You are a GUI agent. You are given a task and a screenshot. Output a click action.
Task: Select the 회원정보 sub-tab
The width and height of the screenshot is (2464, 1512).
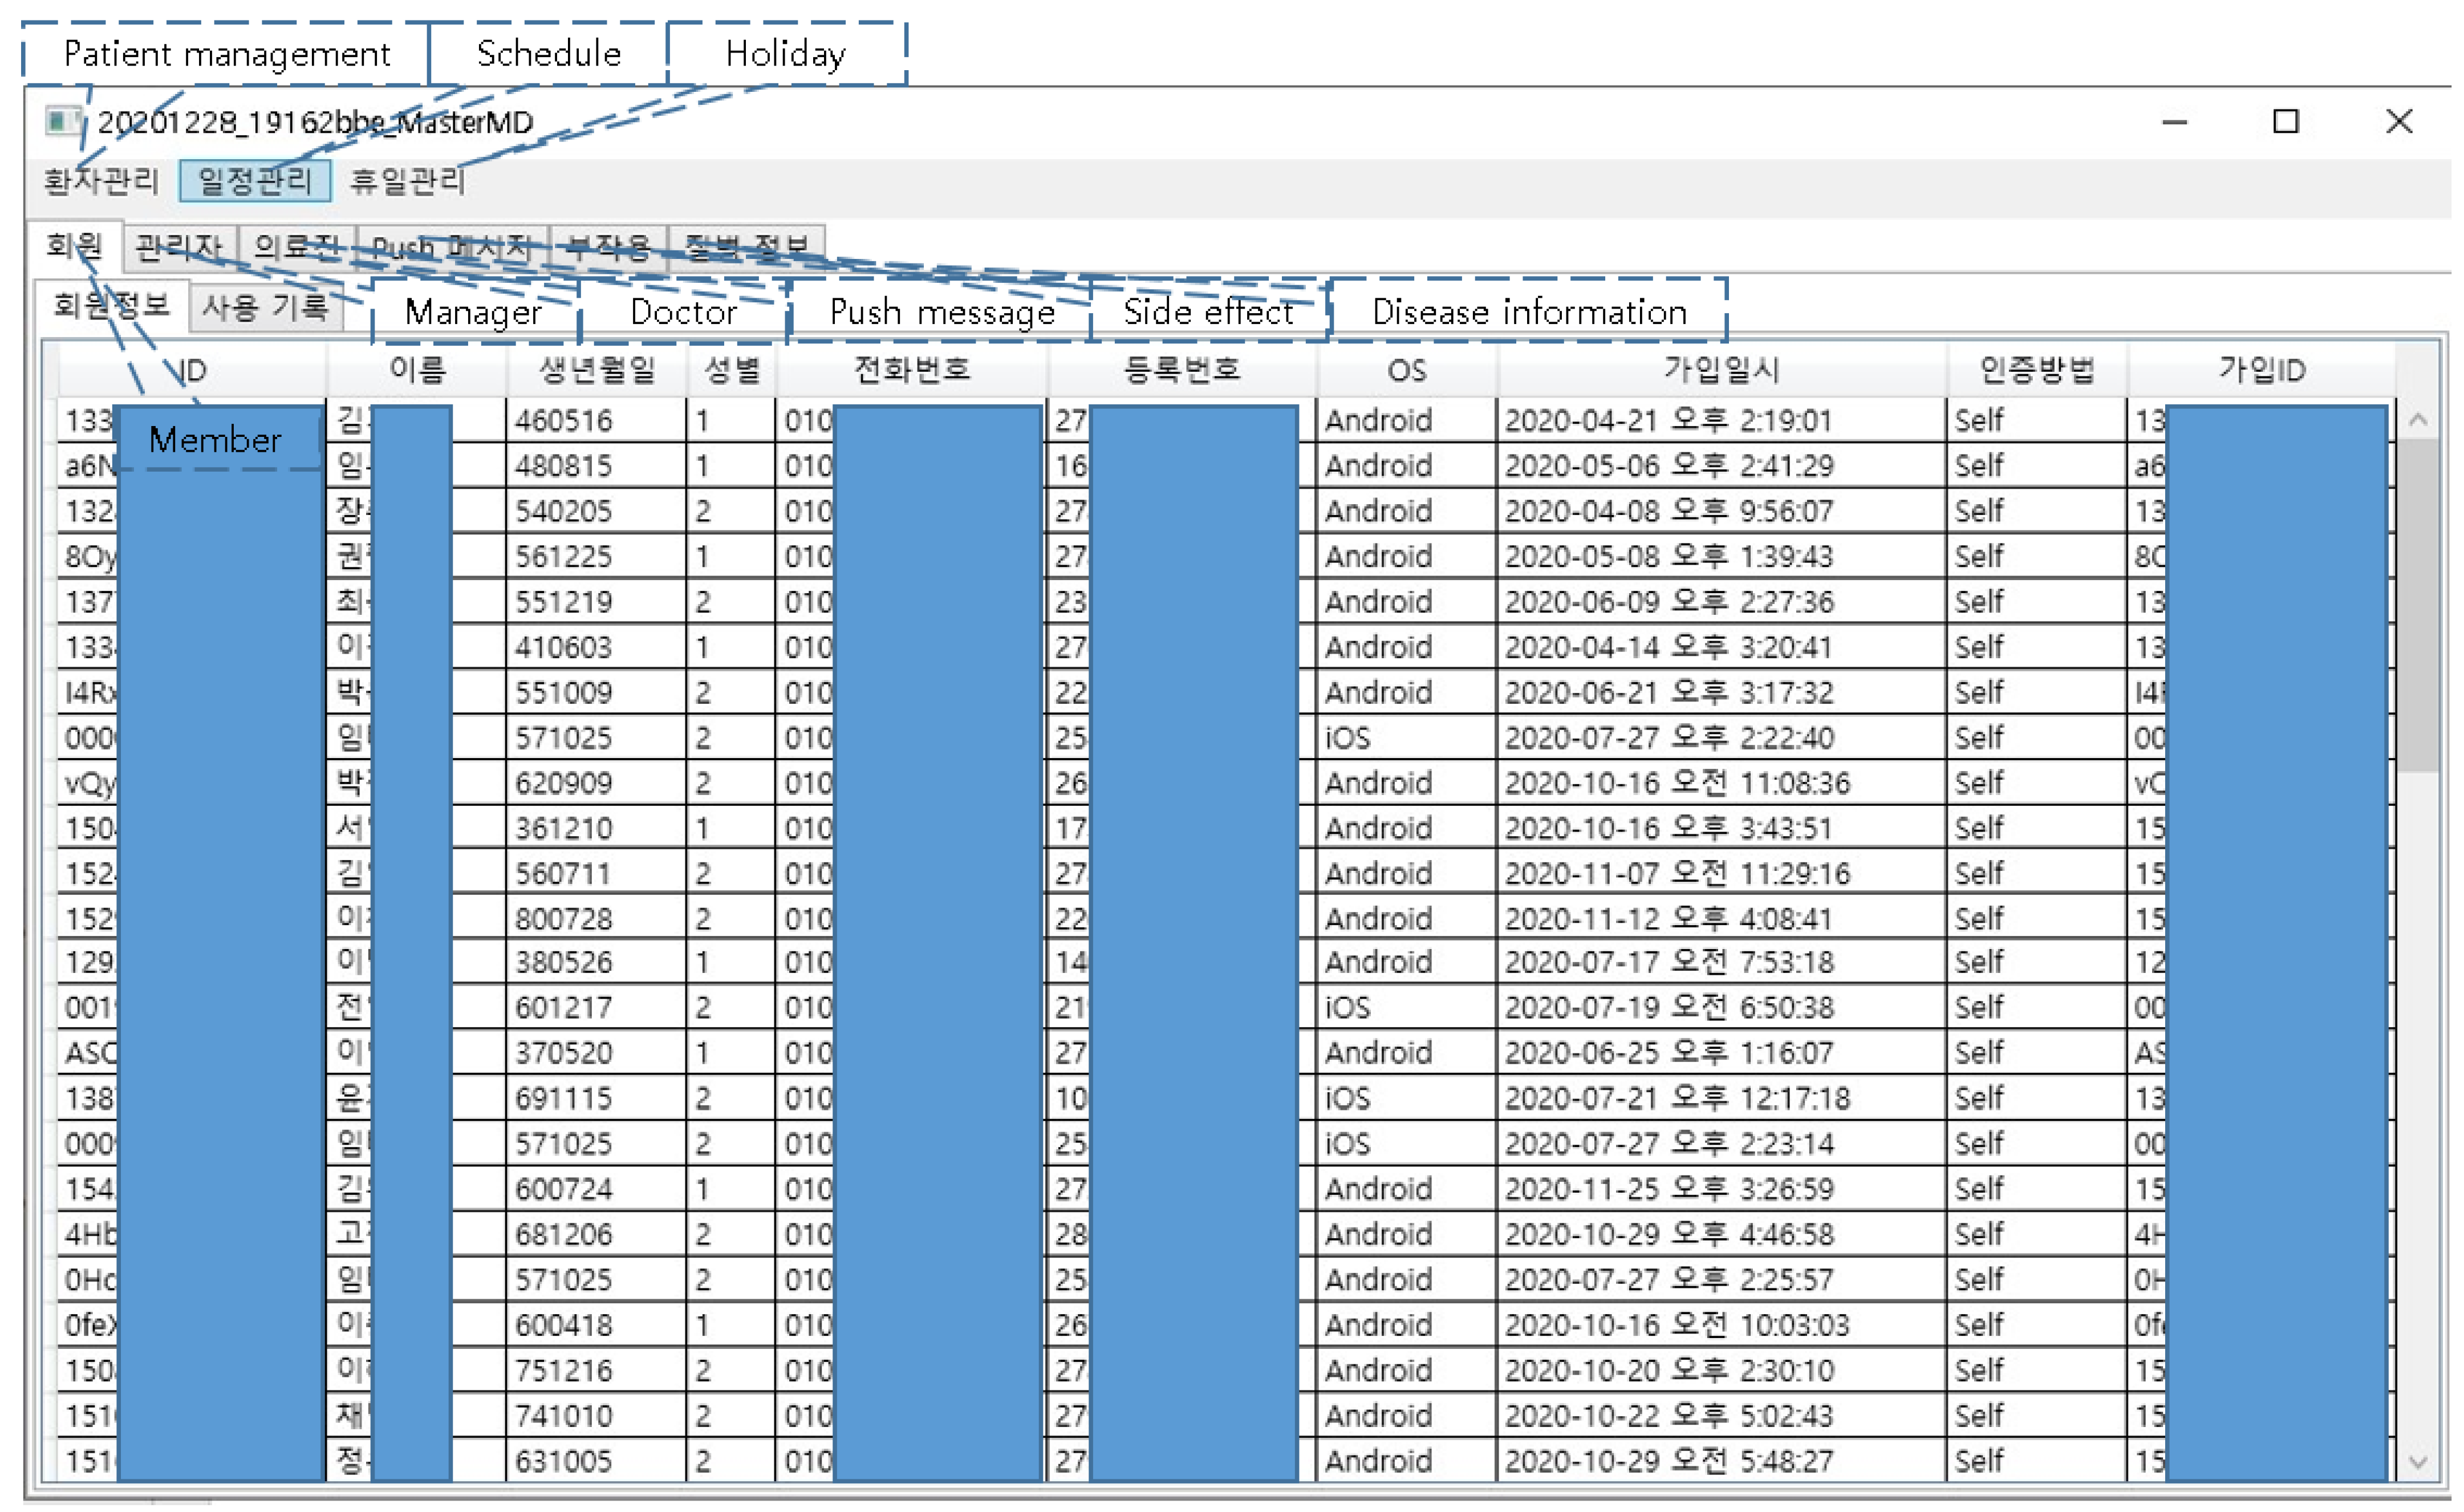111,306
